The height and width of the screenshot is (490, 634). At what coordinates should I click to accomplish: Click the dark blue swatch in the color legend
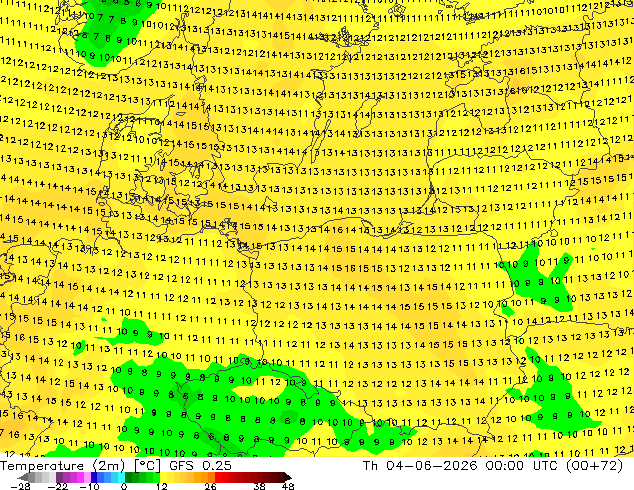94,477
